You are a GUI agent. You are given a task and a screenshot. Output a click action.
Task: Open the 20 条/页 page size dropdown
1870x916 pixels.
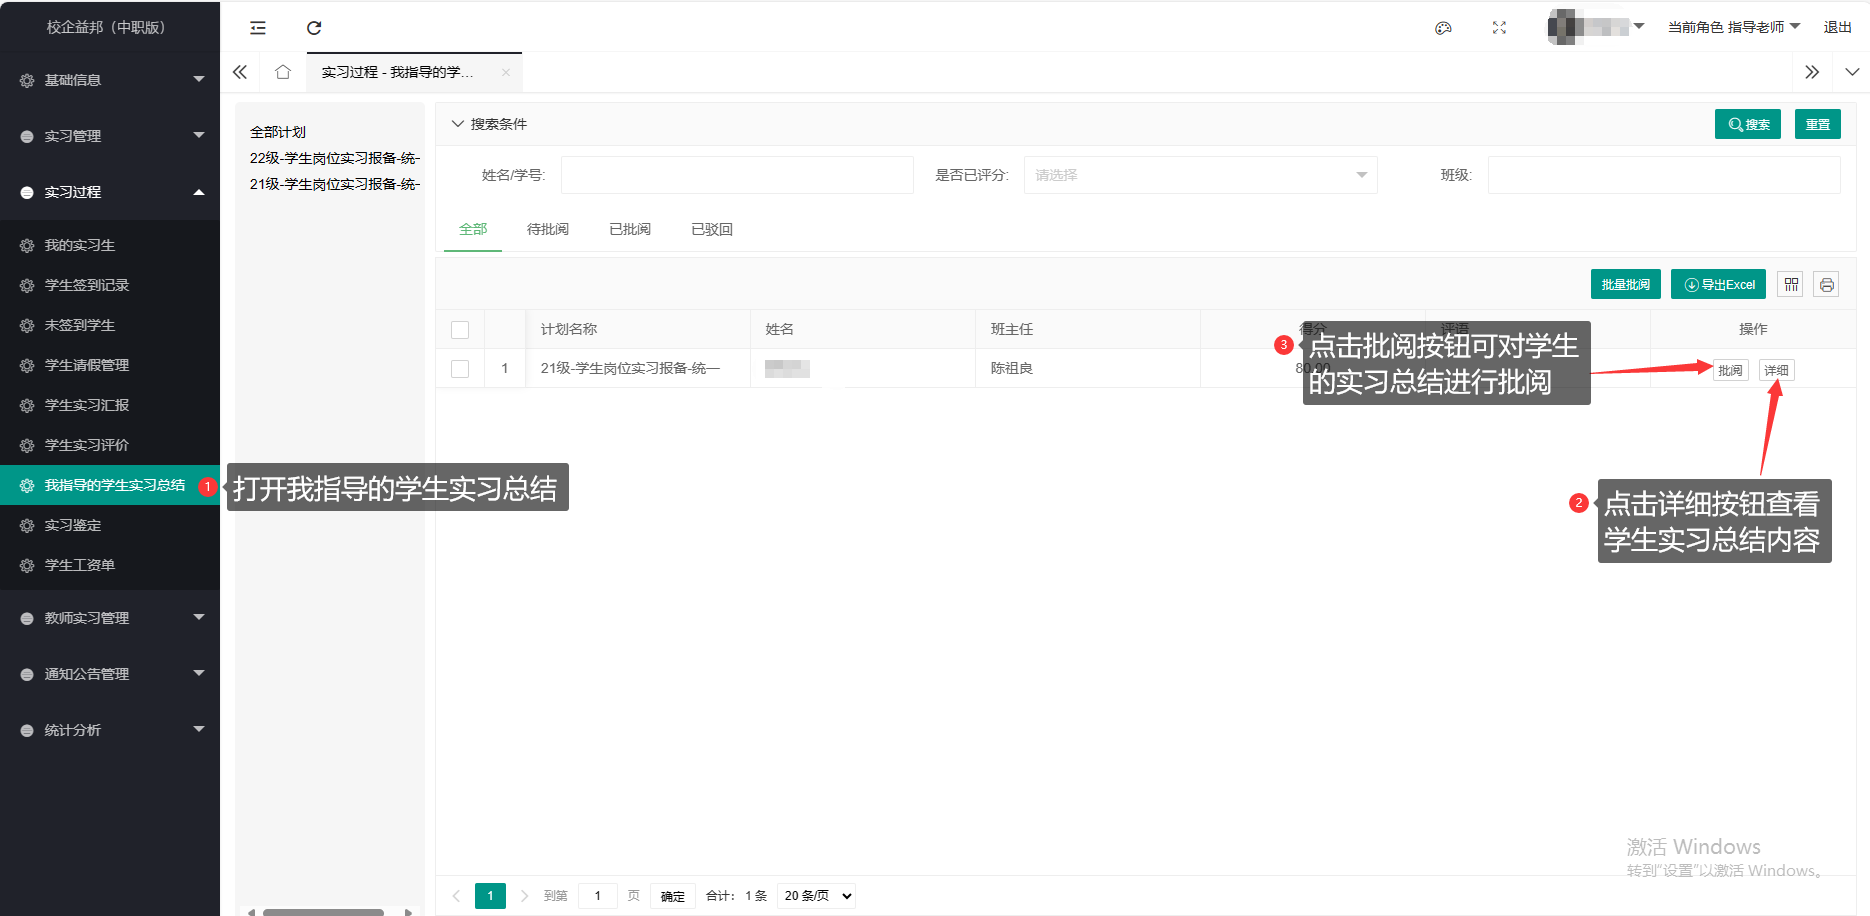pos(817,896)
